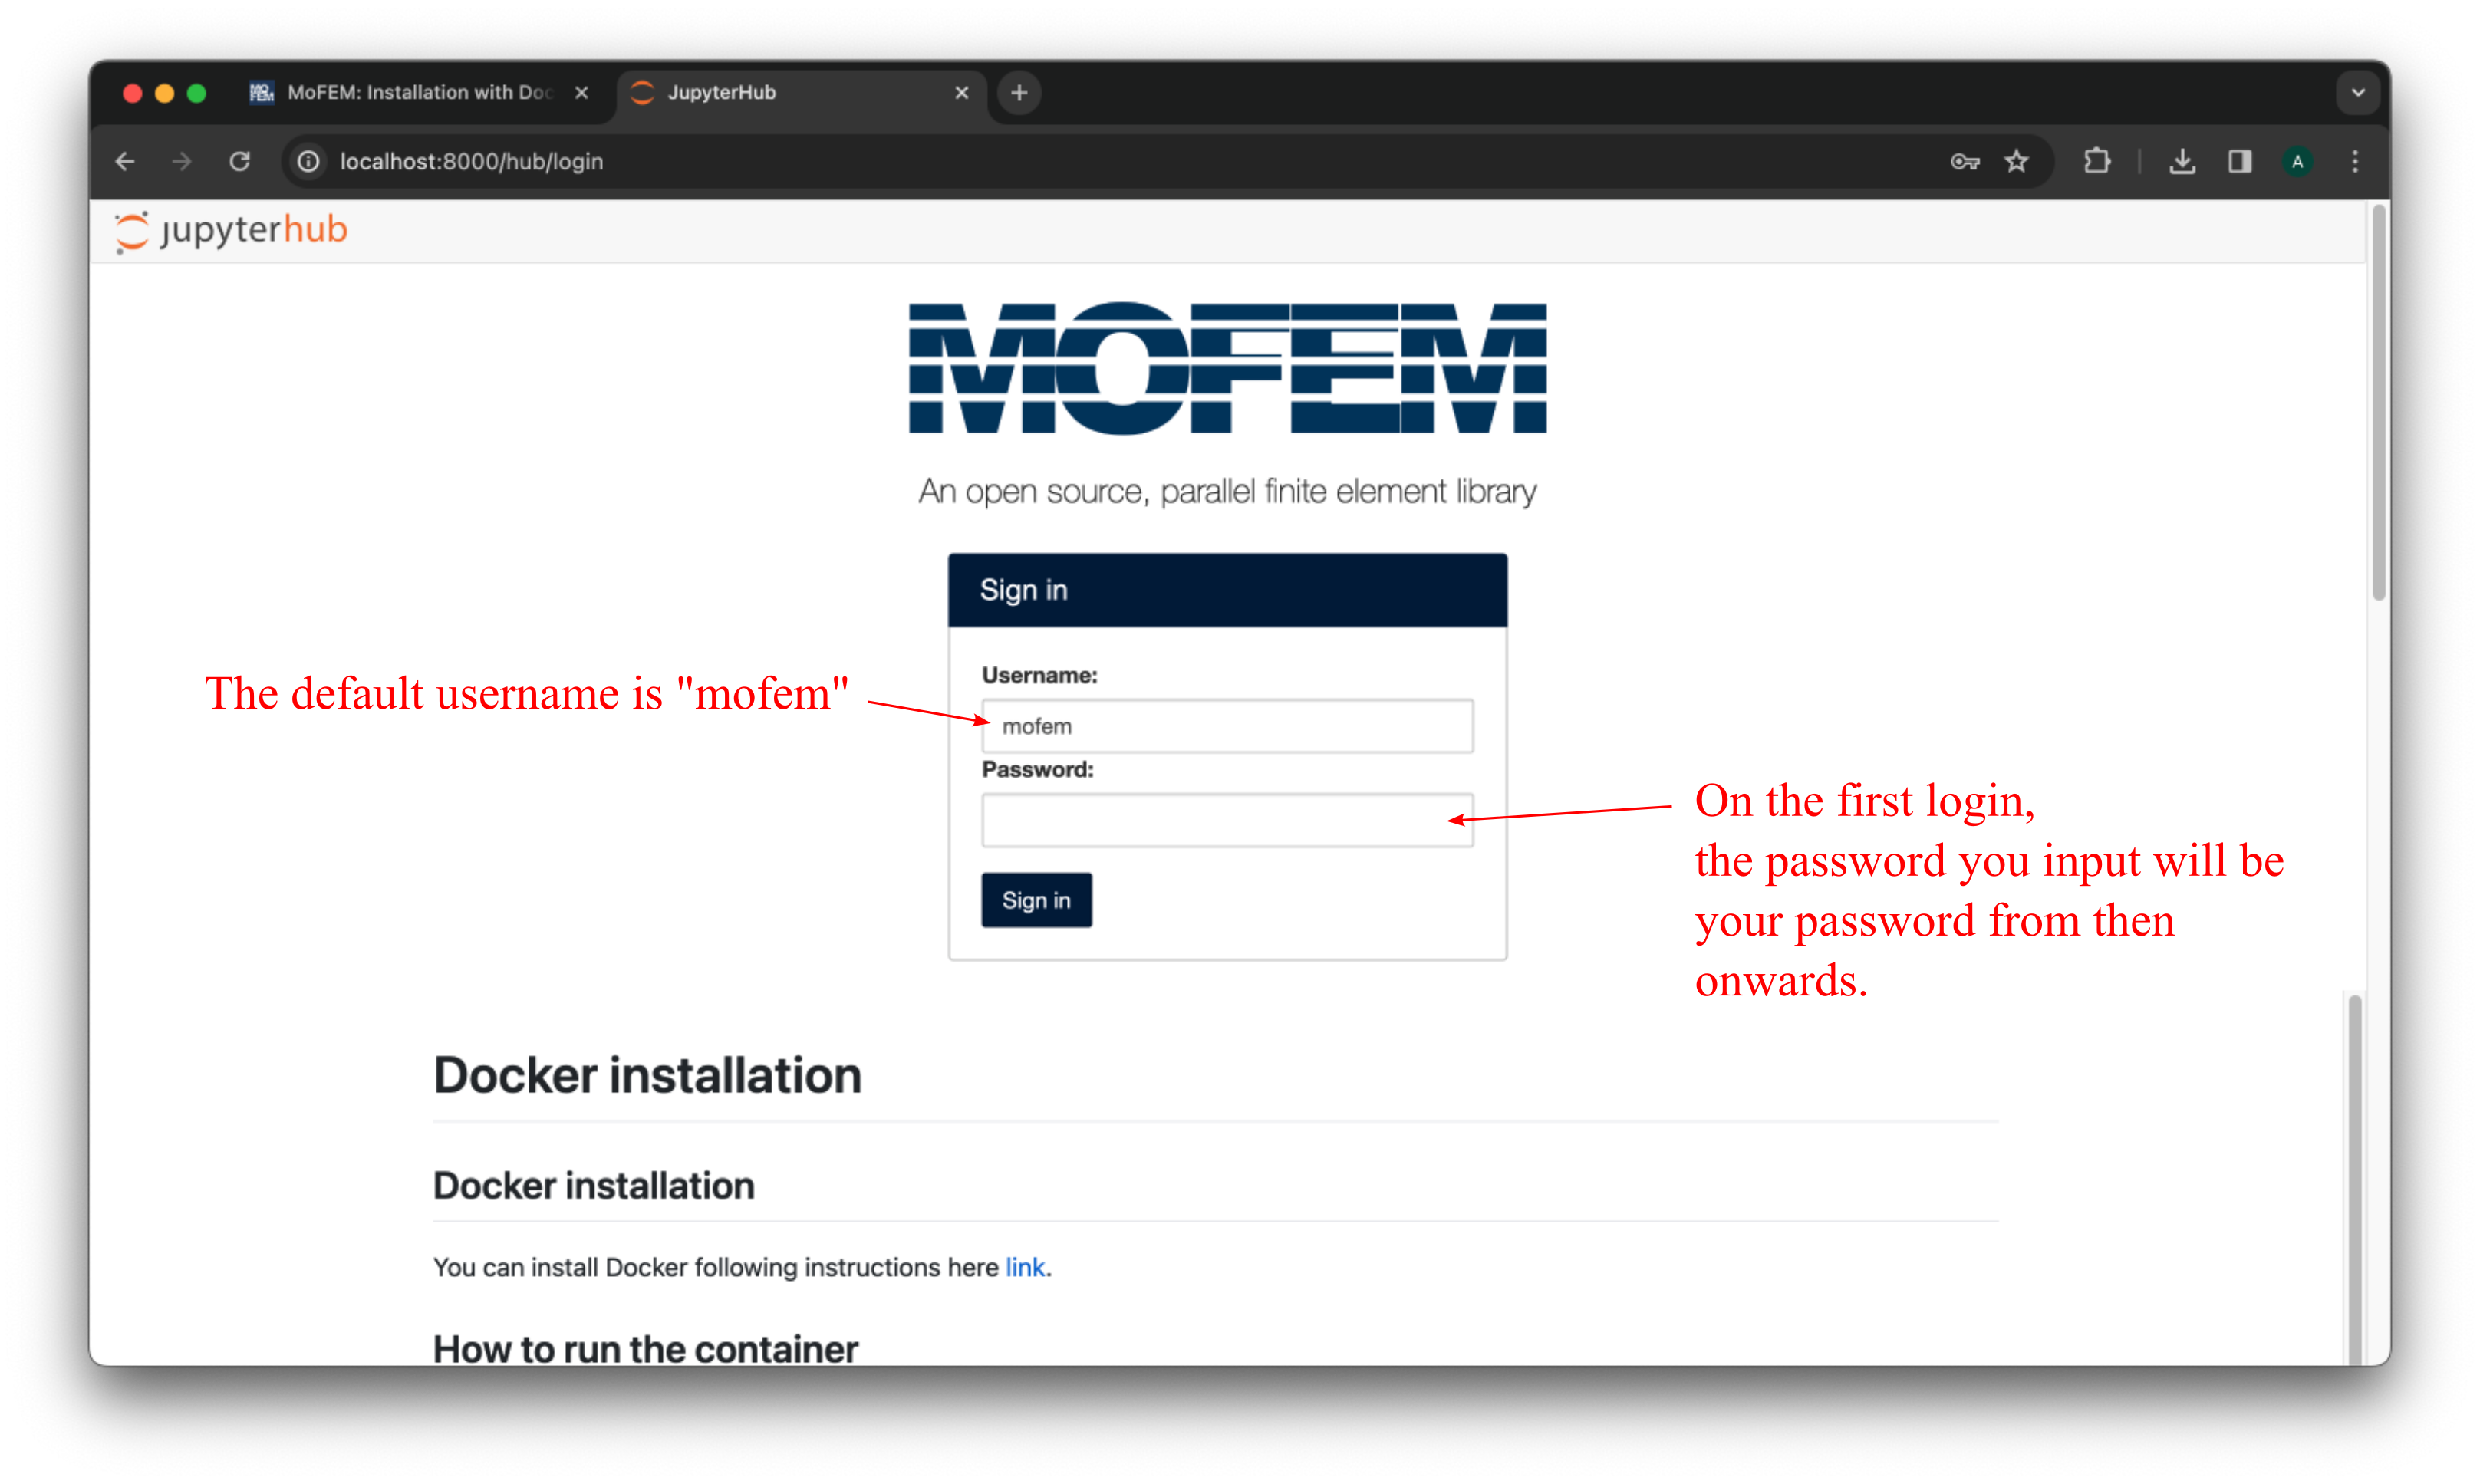This screenshot has height=1484, width=2480.
Task: Close the JupyterHub tab
Action: [961, 93]
